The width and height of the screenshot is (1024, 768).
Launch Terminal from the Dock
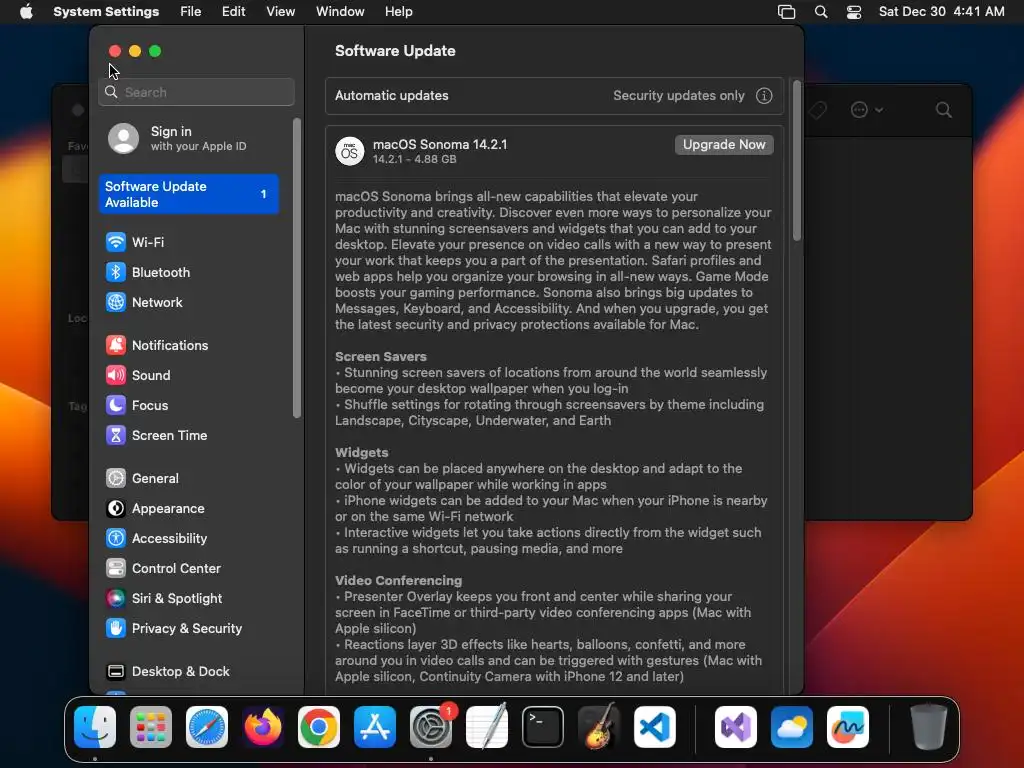coord(543,727)
